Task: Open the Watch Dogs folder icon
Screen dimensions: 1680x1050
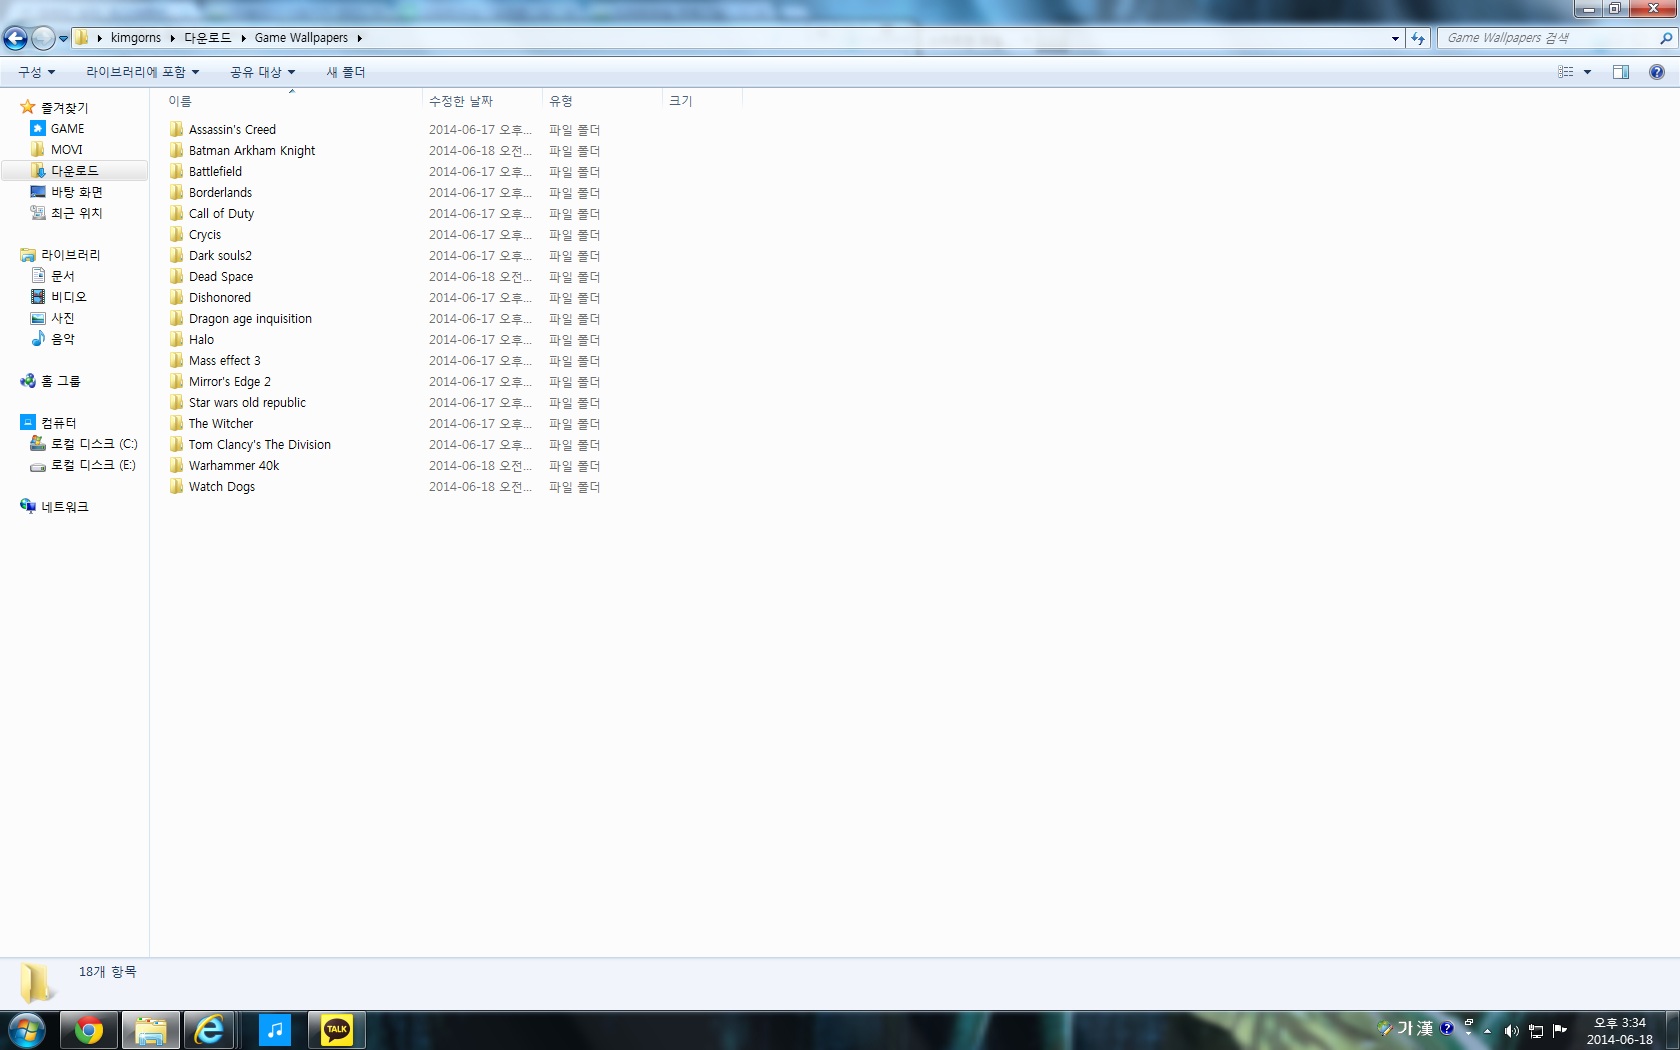Action: [177, 487]
